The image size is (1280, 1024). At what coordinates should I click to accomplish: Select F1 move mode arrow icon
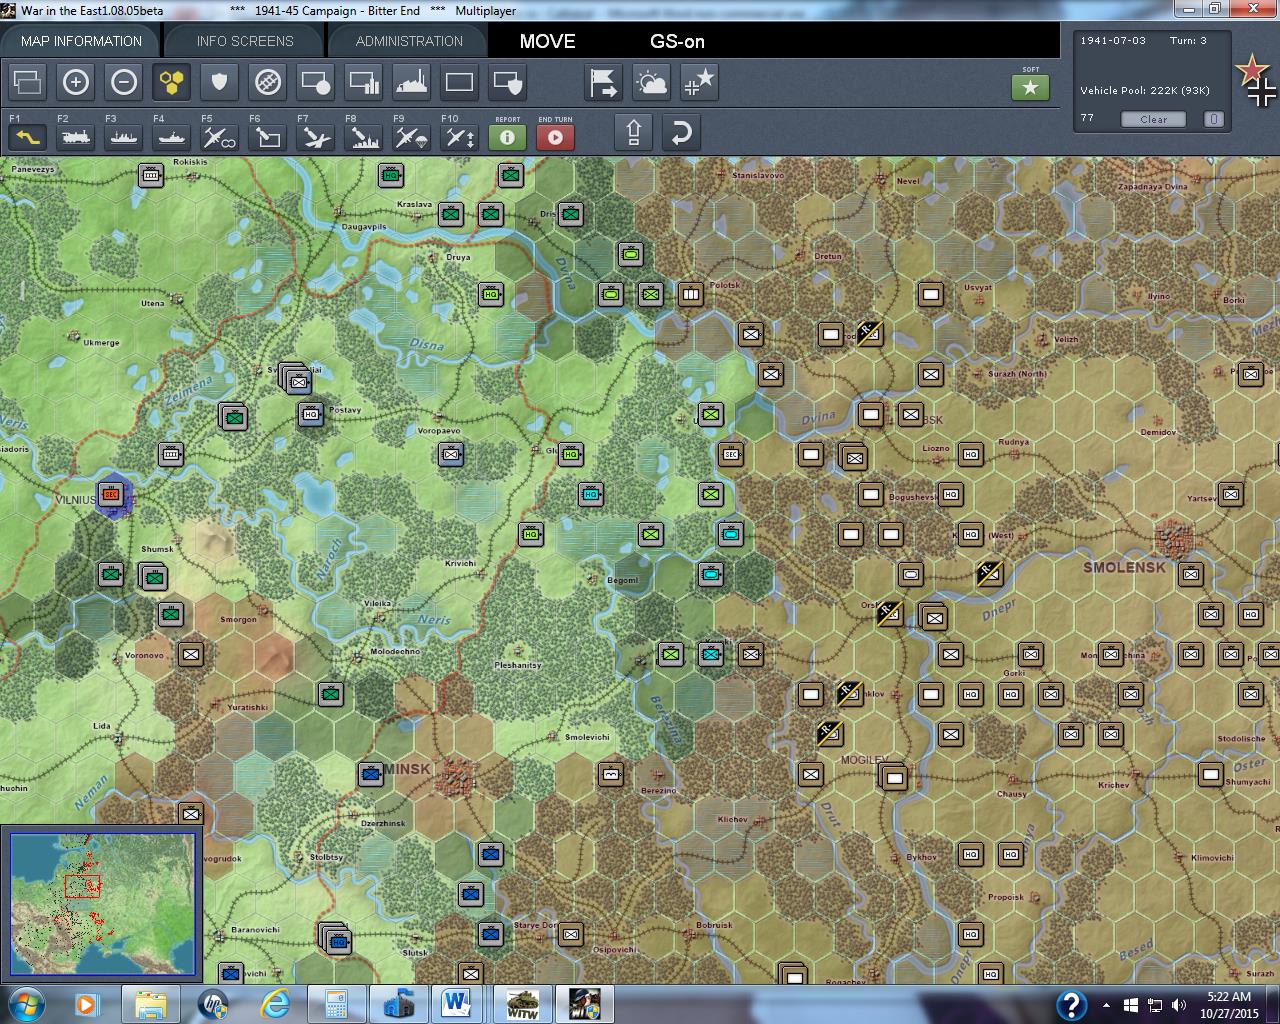click(28, 136)
